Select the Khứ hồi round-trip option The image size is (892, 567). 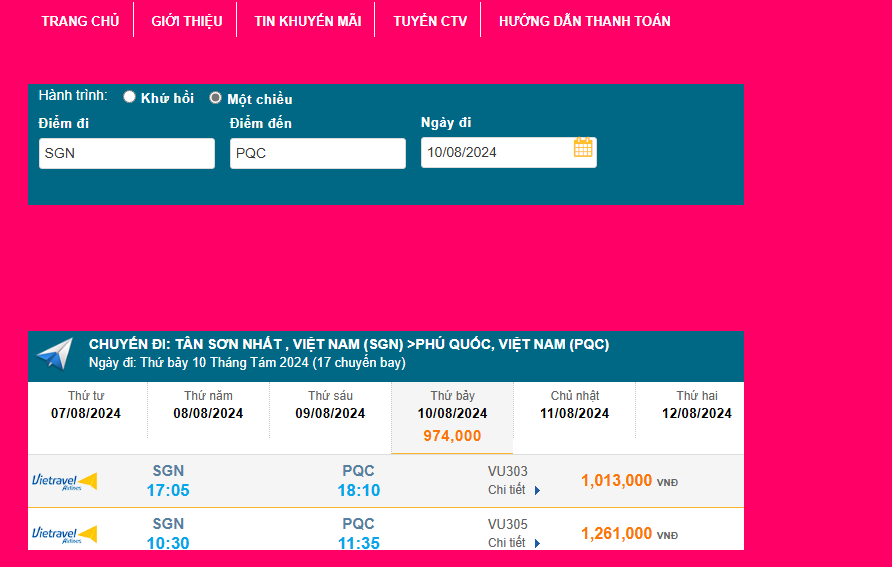click(130, 98)
